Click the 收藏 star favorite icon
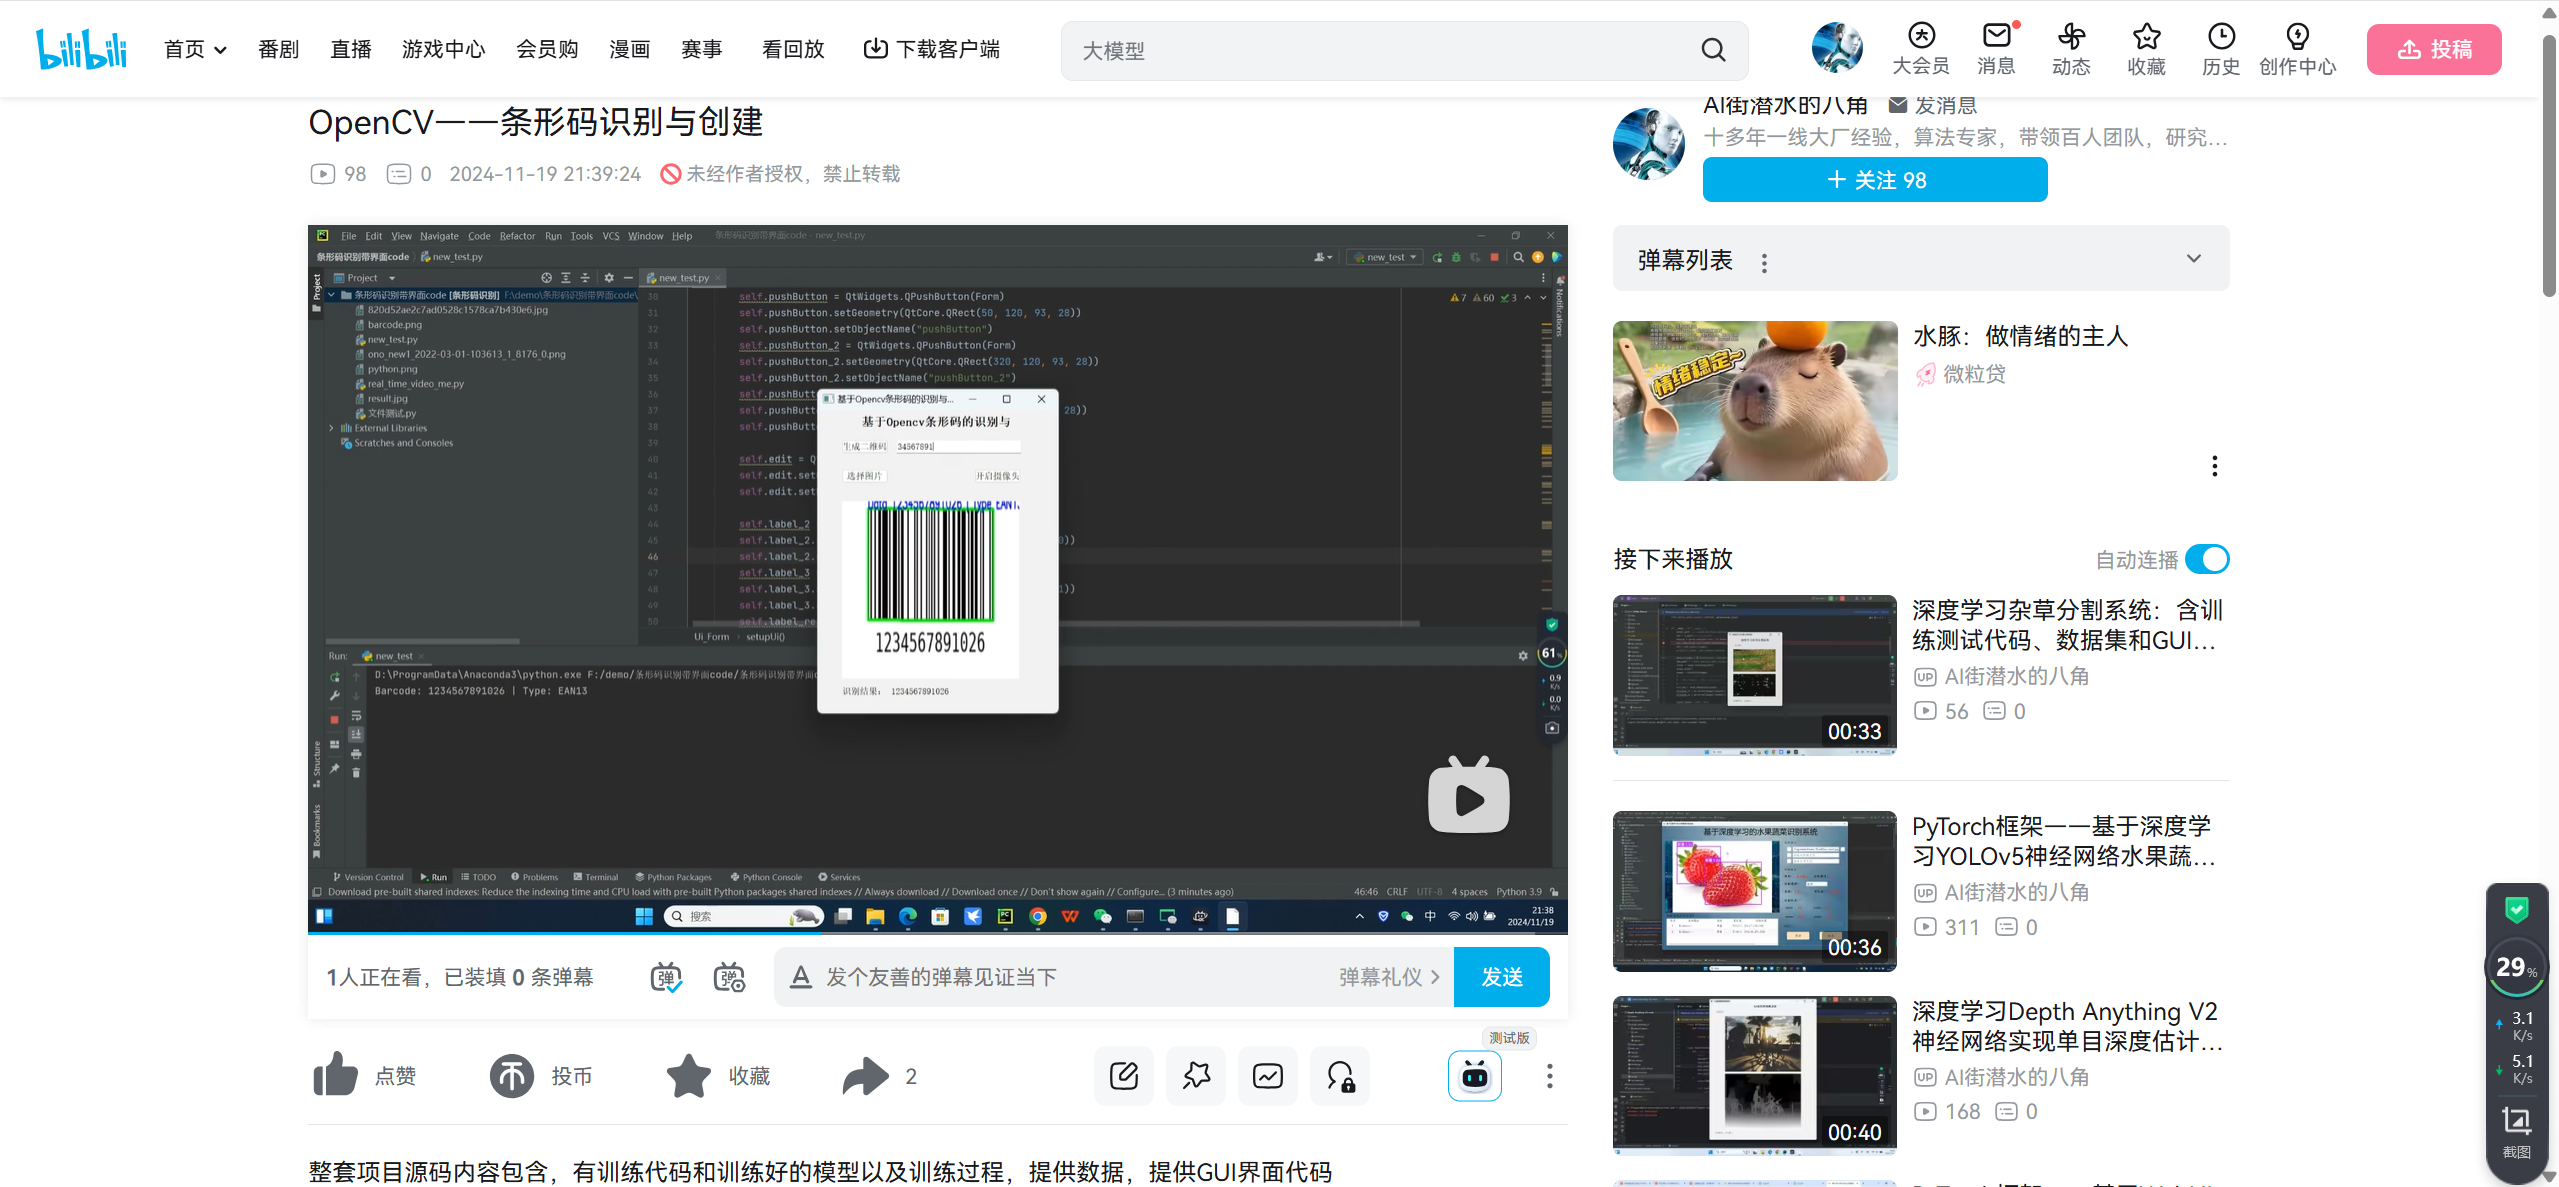Screen dimensions: 2559x1187 click(x=688, y=1076)
